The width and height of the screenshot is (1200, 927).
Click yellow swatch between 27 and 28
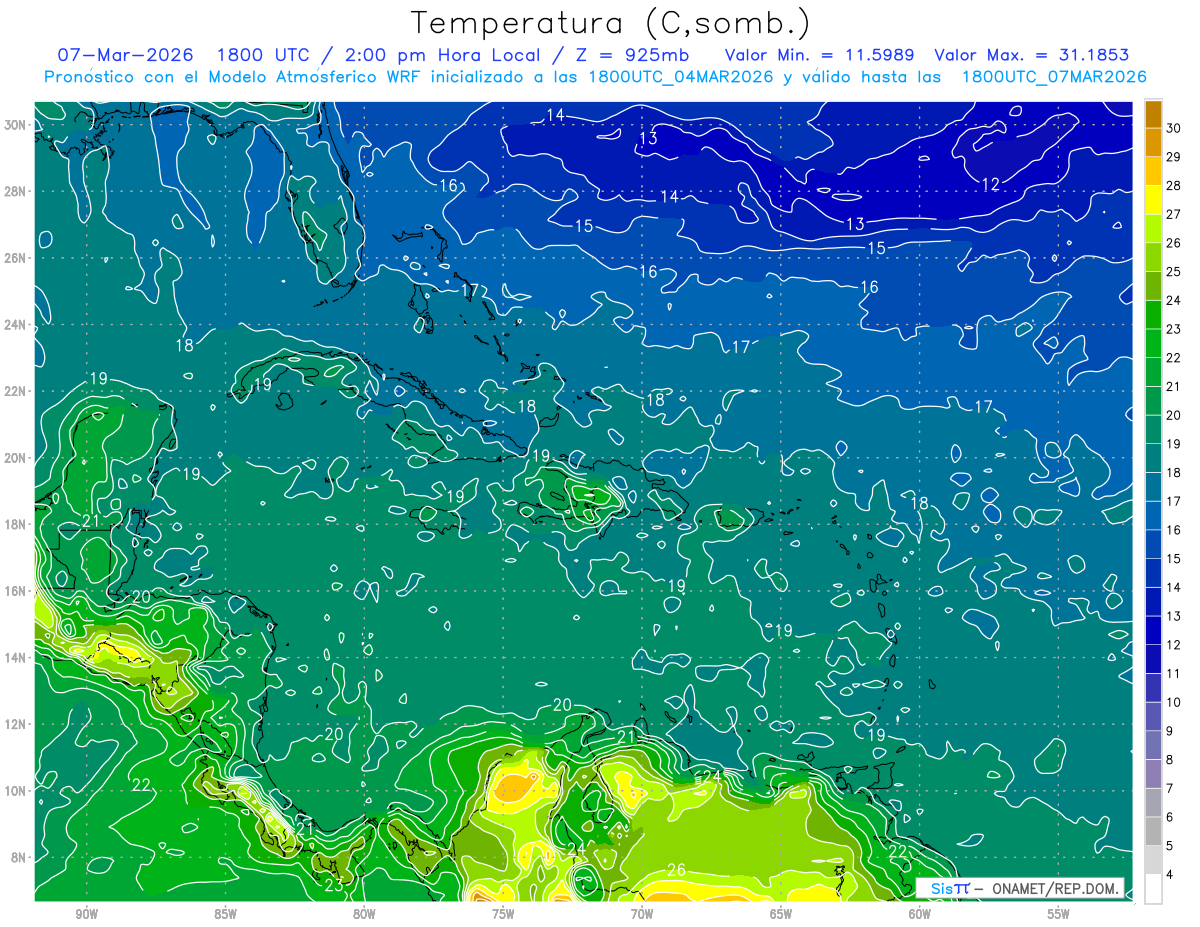(1153, 200)
